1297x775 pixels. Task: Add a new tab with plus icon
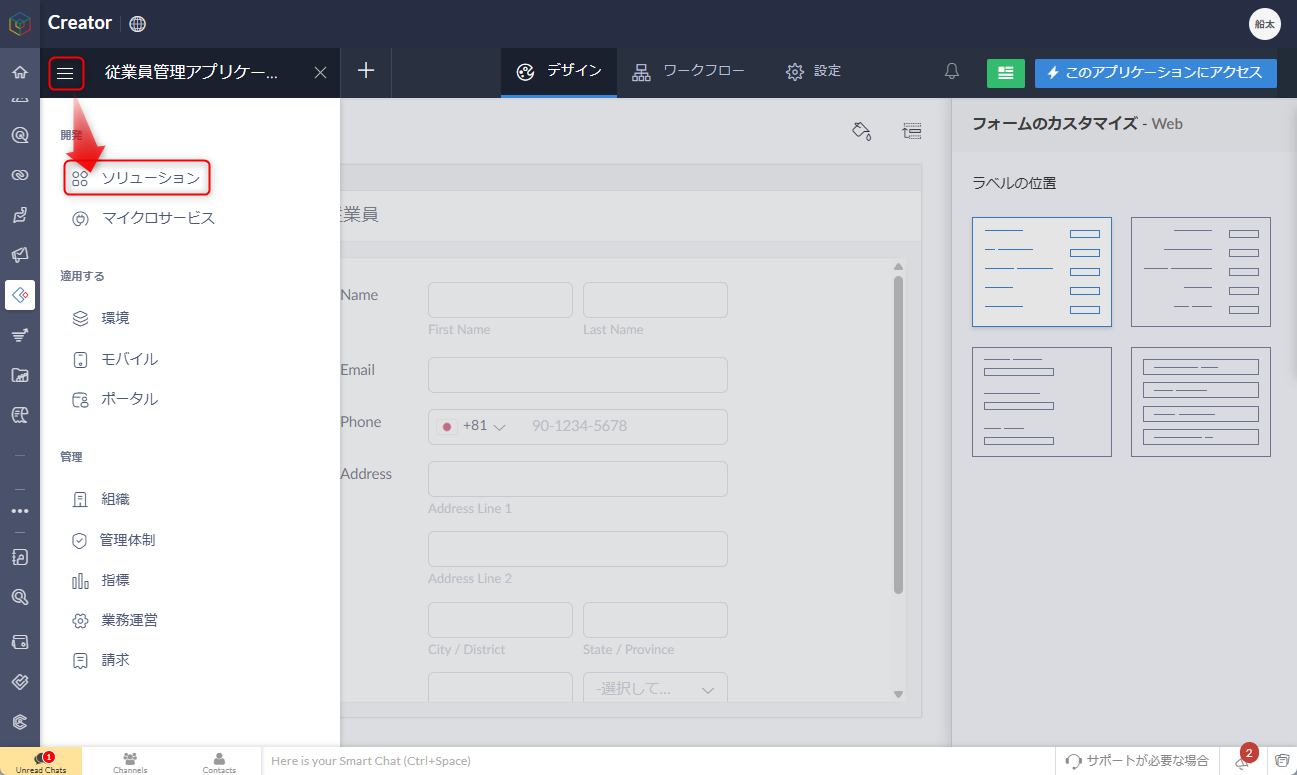[x=366, y=71]
